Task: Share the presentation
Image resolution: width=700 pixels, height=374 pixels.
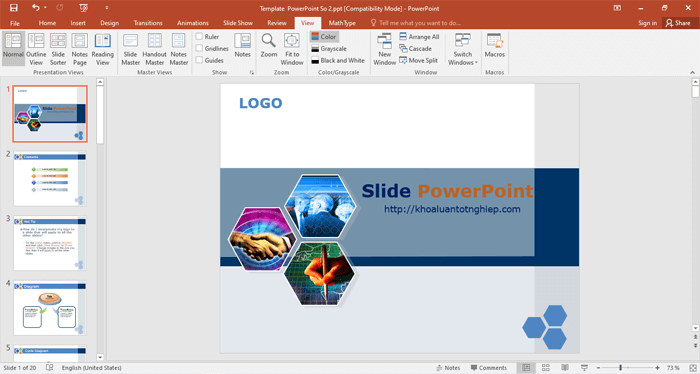Action: pos(678,23)
